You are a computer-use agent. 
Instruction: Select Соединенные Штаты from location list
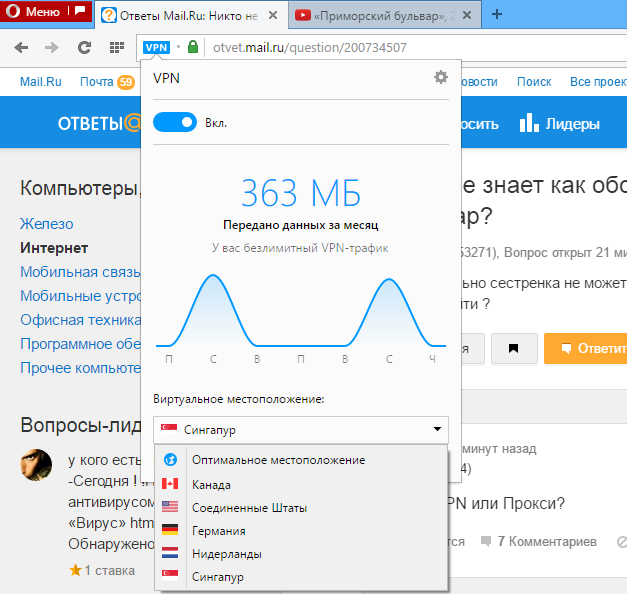[301, 508]
